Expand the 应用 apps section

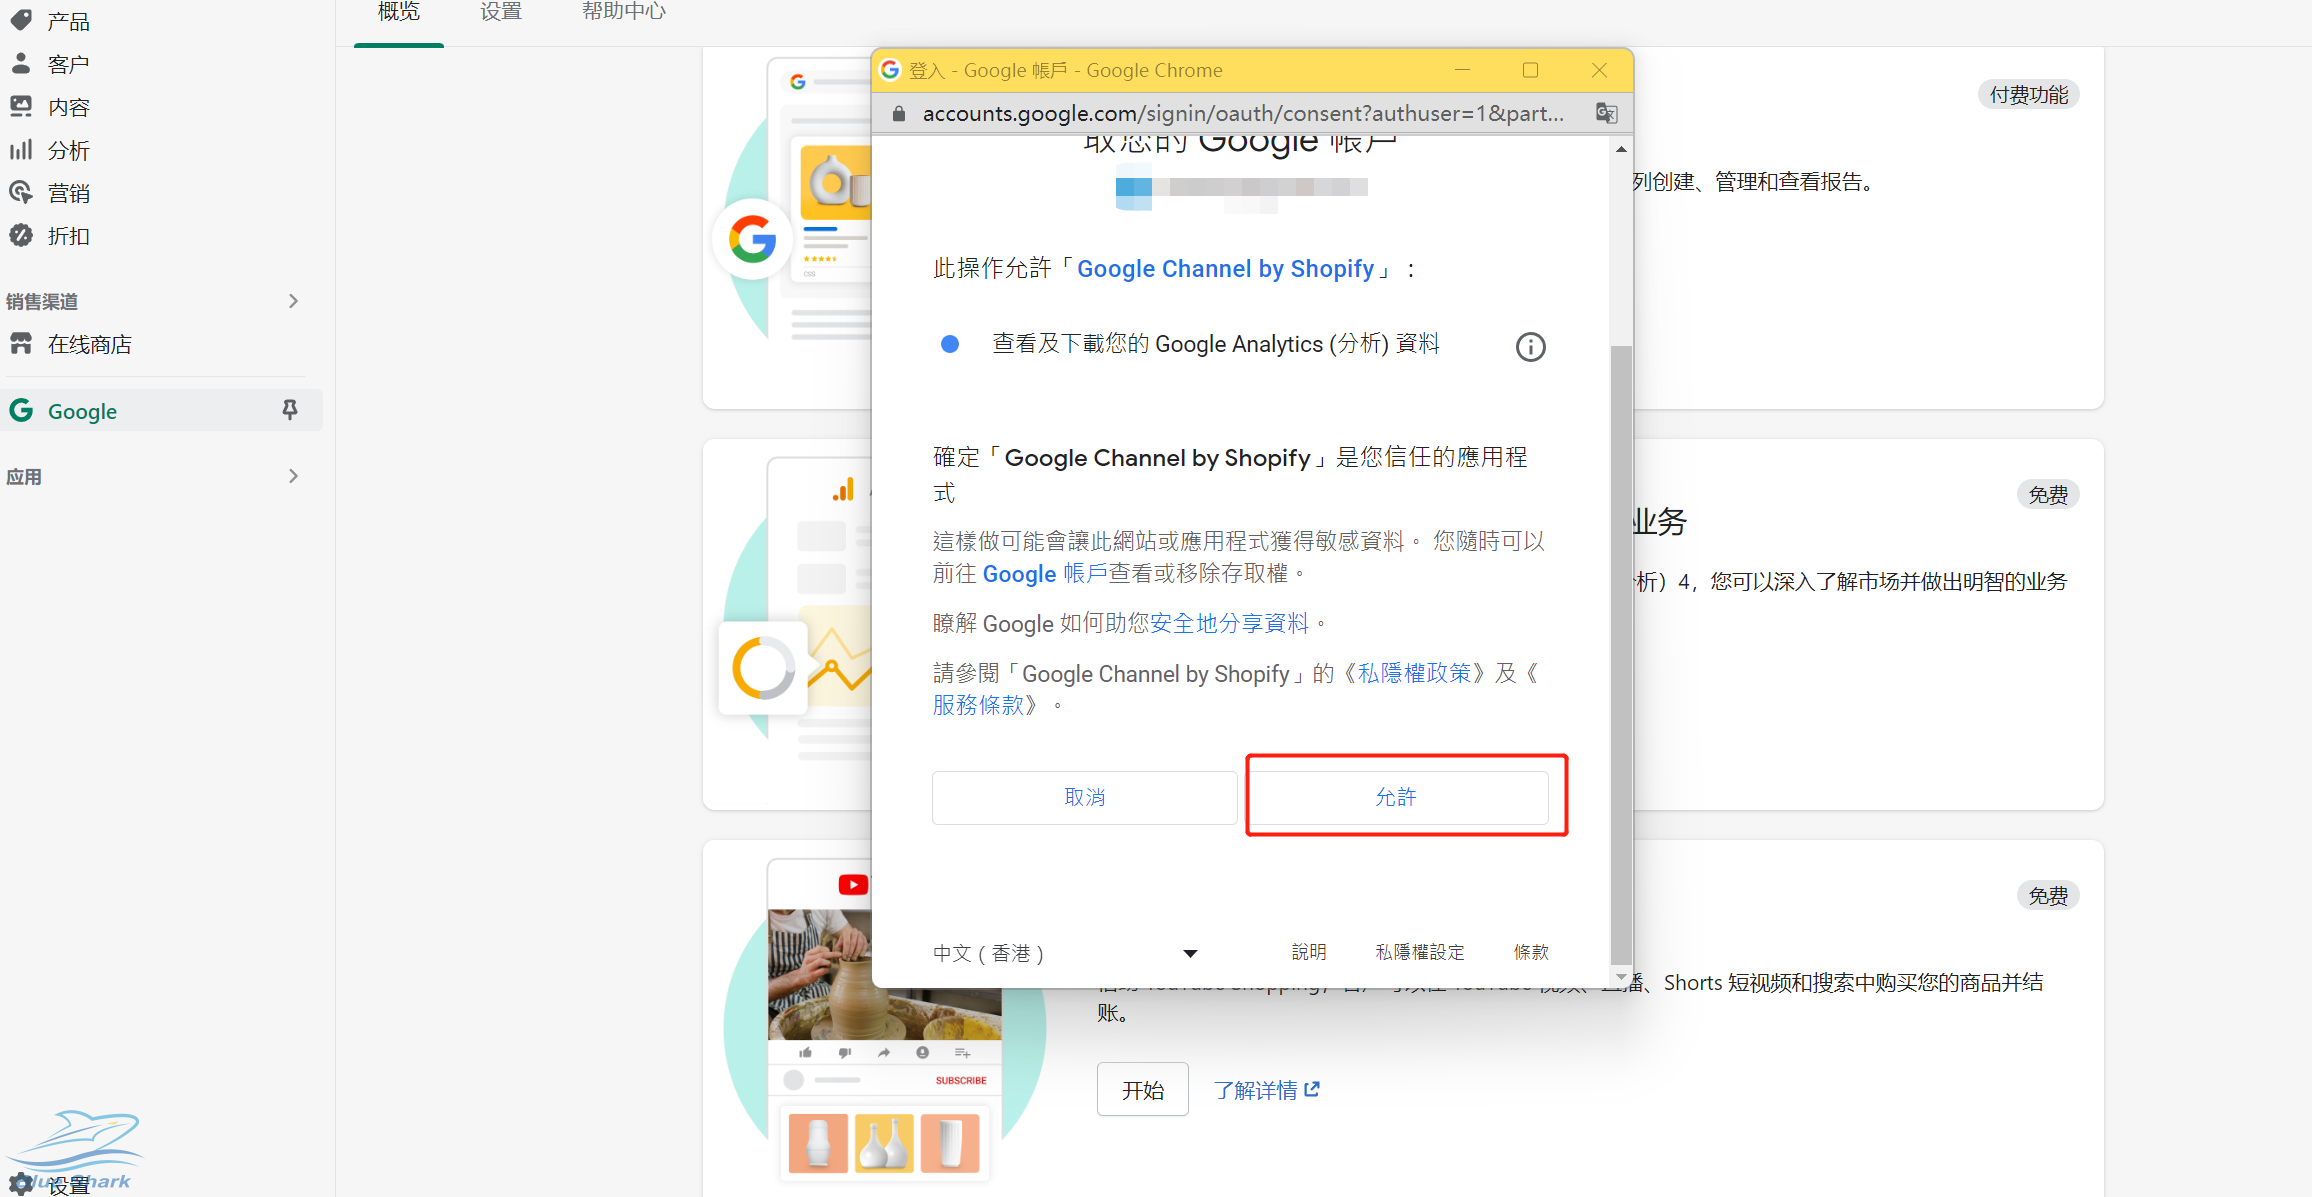(293, 476)
